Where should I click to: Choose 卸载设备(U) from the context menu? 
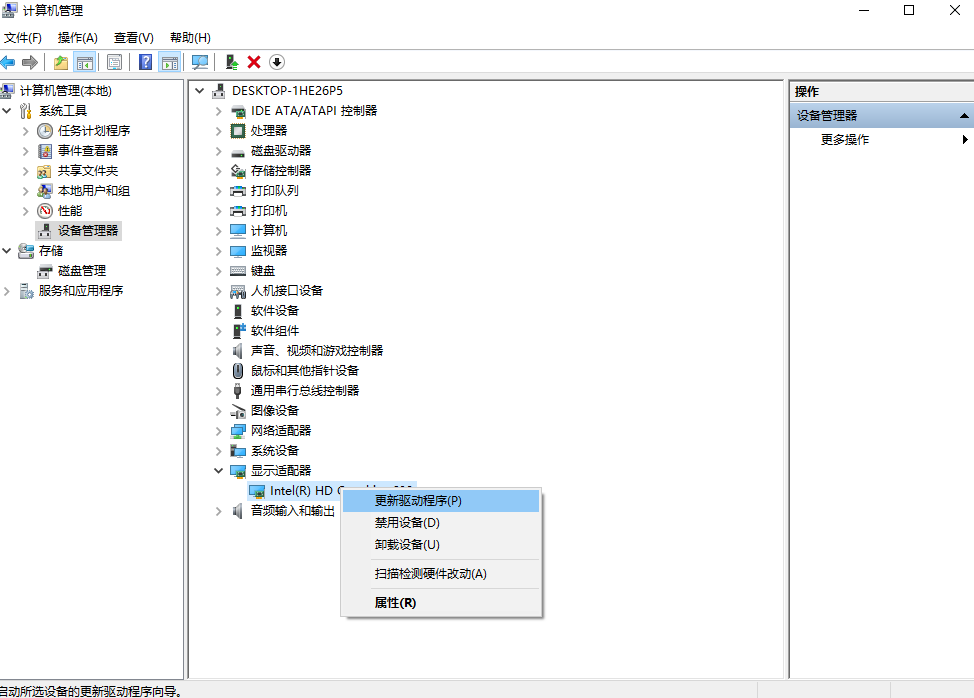tap(407, 545)
